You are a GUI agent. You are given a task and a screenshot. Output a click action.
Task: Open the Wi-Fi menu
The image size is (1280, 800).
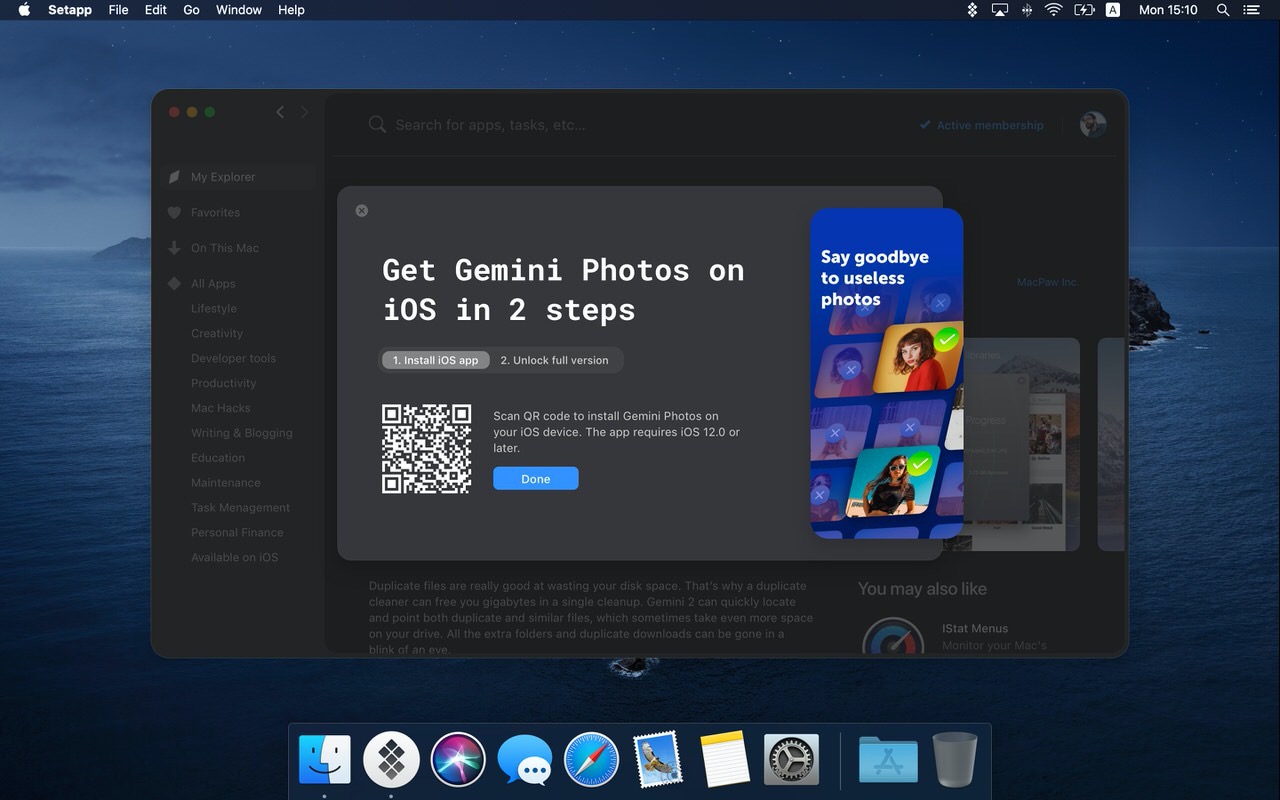[1054, 10]
